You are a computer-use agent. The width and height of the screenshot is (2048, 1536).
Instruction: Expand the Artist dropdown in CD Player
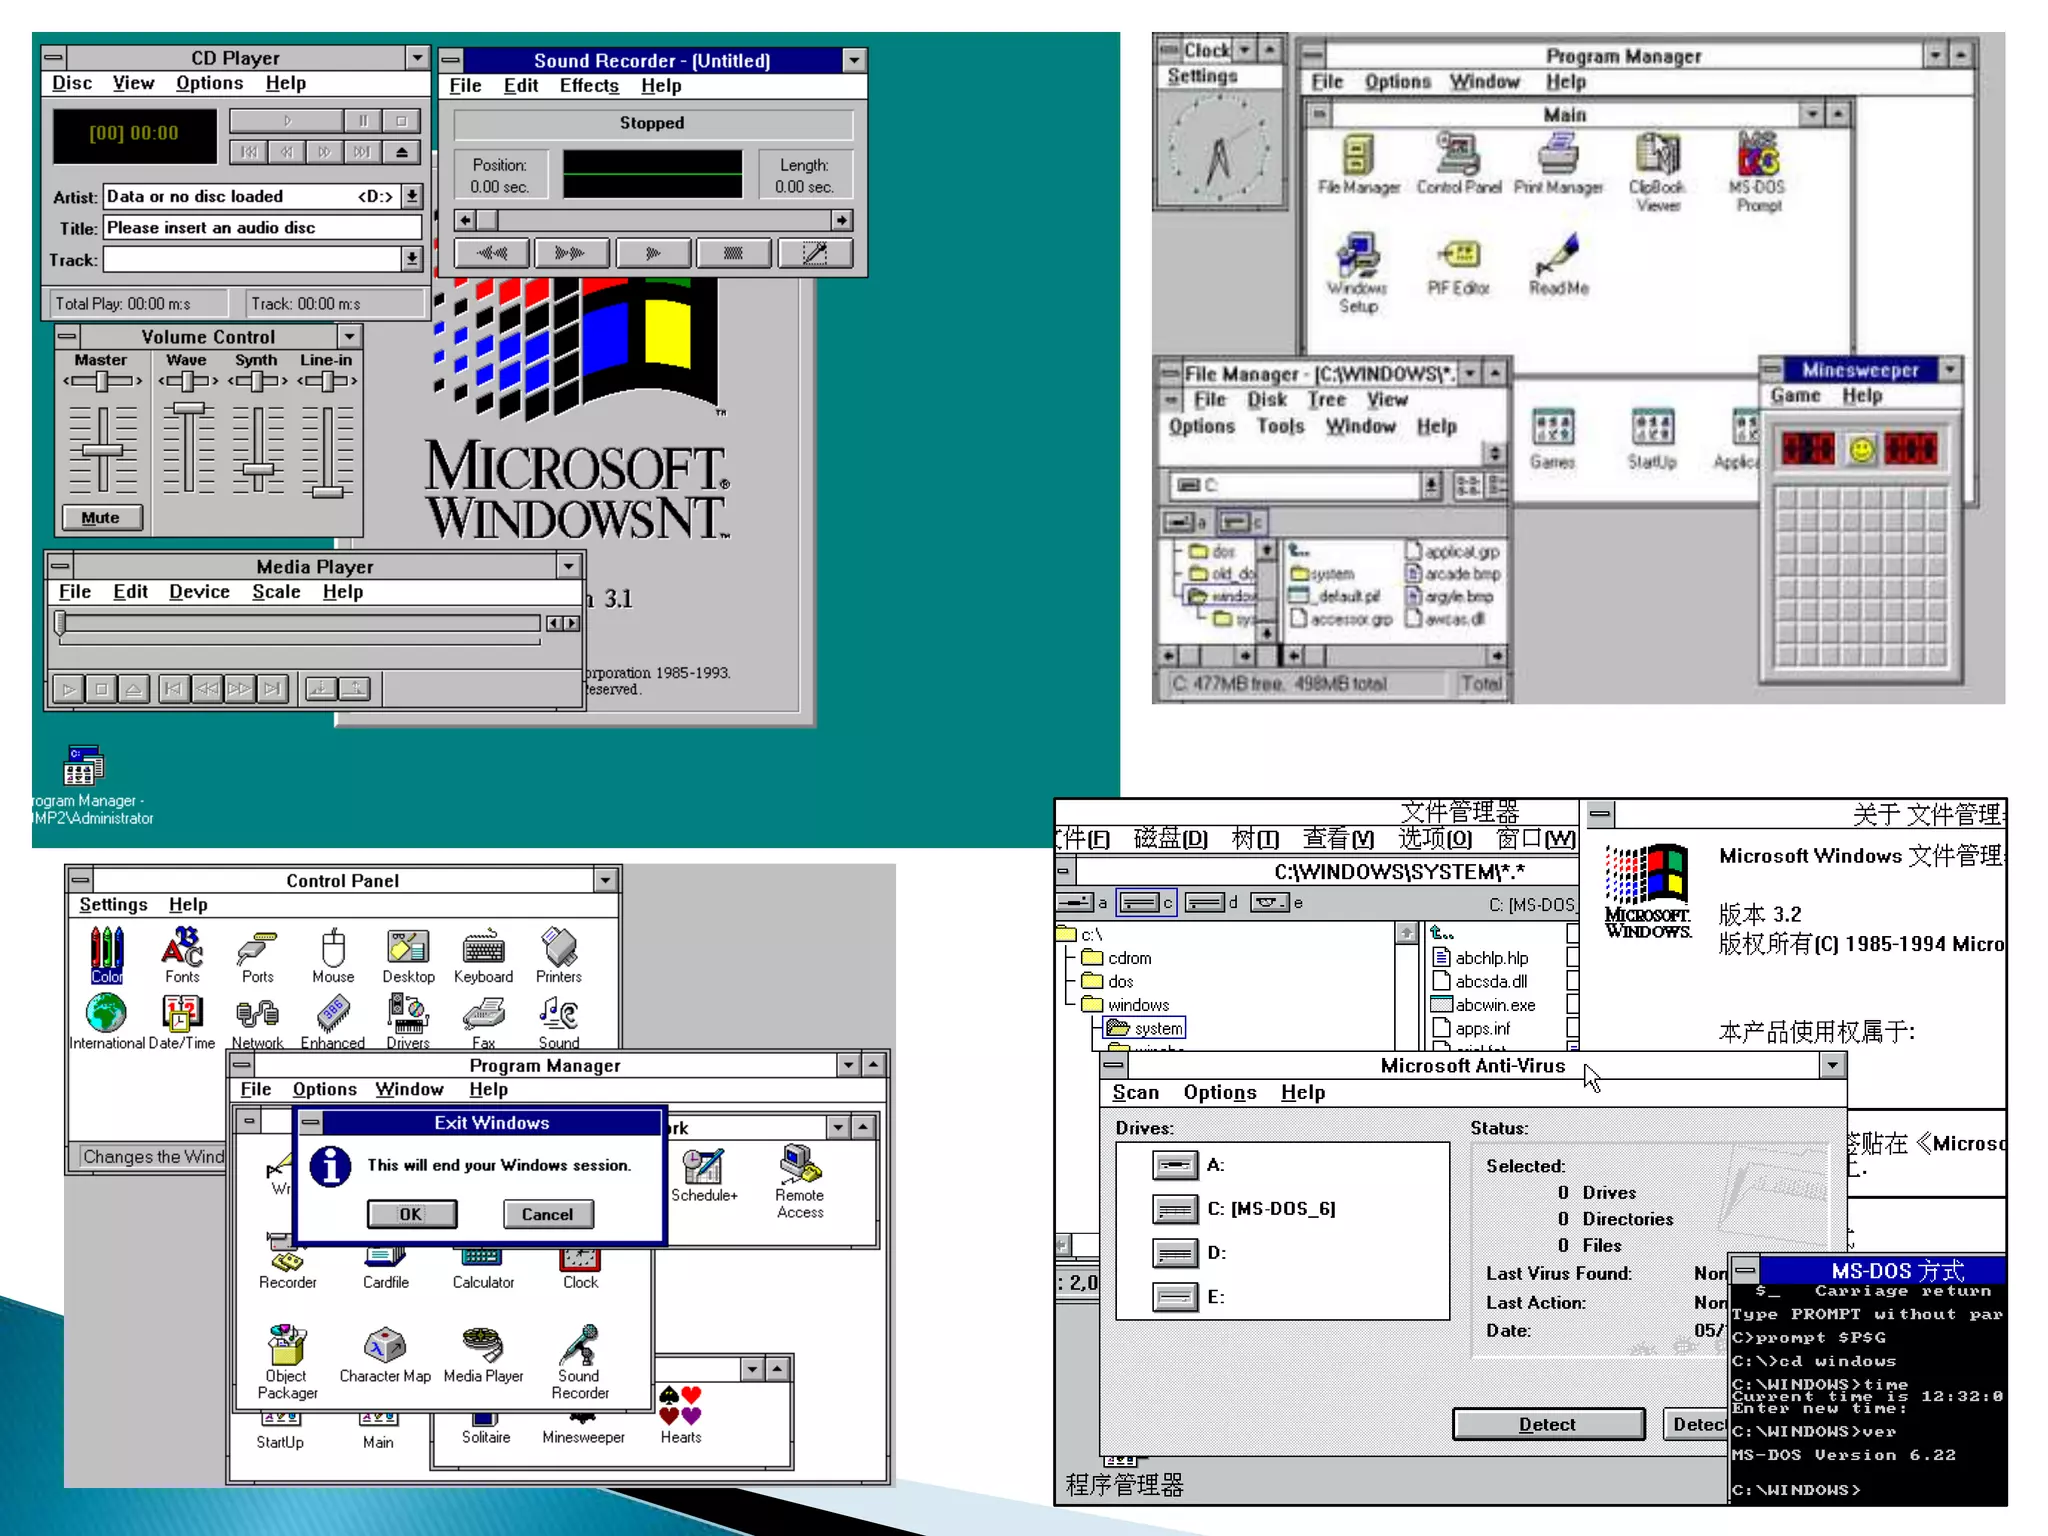coord(412,197)
